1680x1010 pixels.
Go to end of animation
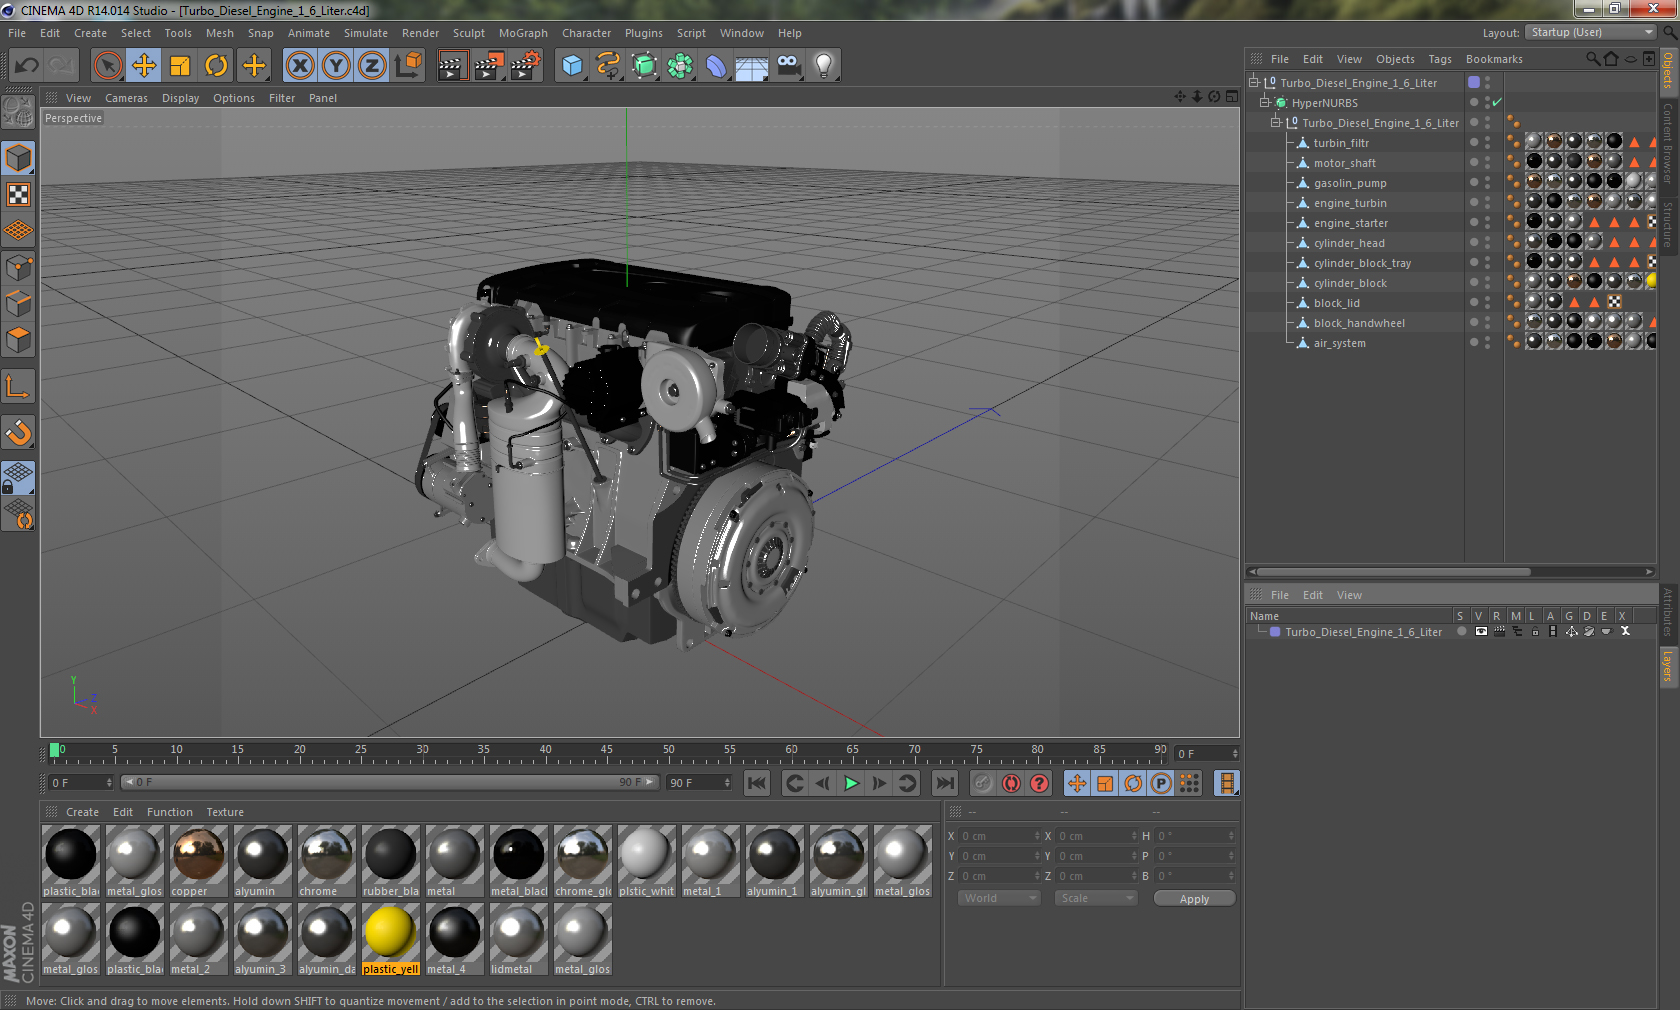[944, 783]
